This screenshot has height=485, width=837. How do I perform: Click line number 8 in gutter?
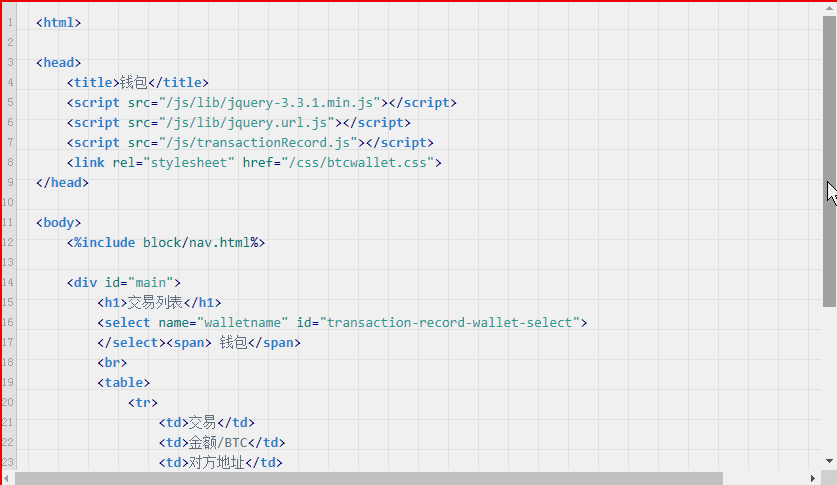click(10, 162)
